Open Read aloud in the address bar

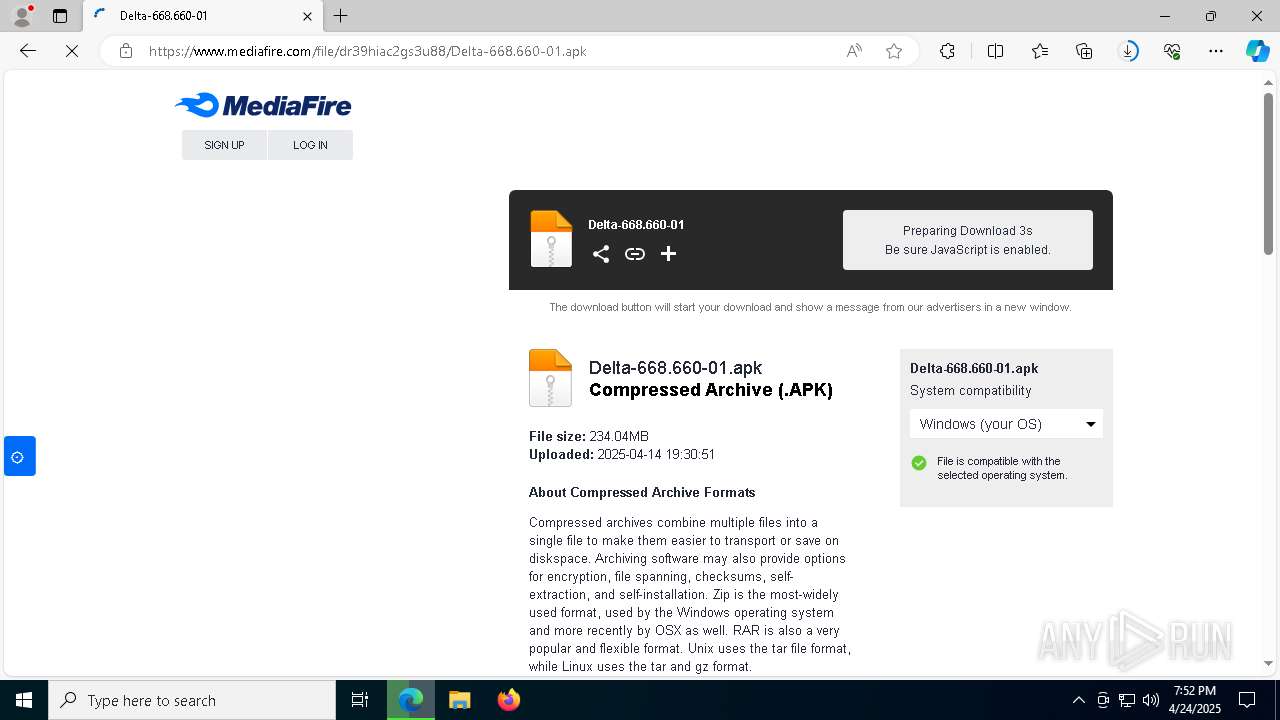854,51
